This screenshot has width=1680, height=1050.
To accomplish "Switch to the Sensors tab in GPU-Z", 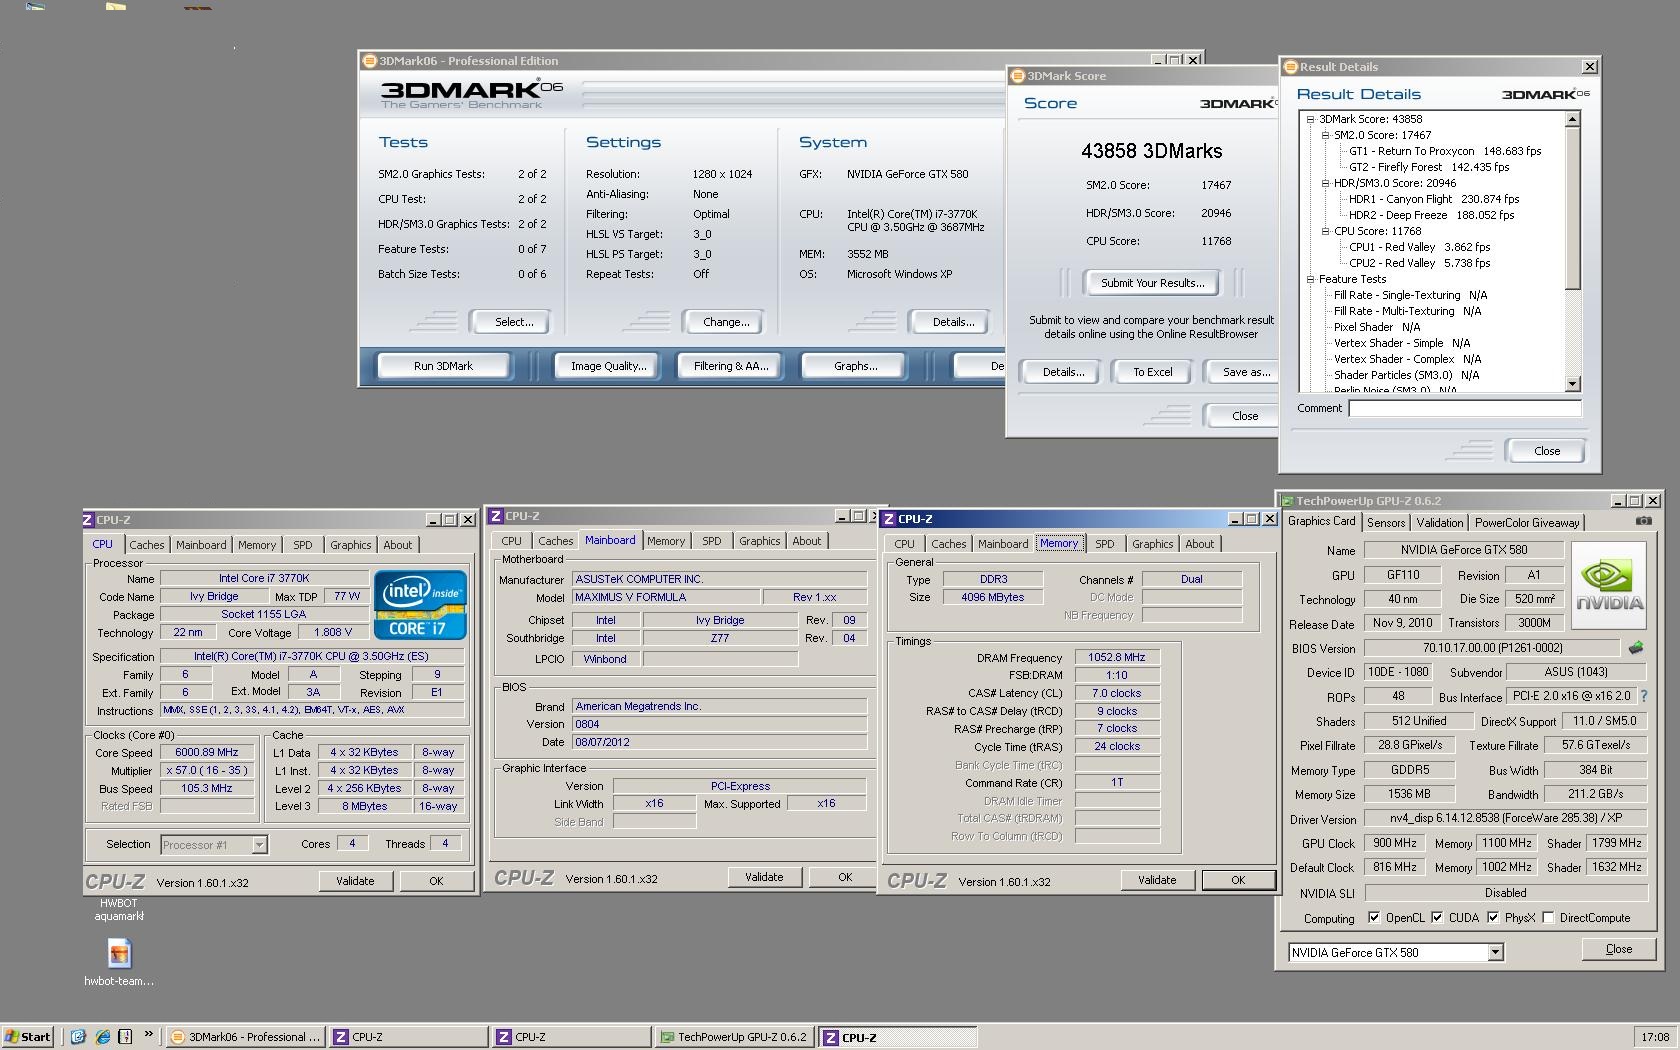I will (1386, 522).
